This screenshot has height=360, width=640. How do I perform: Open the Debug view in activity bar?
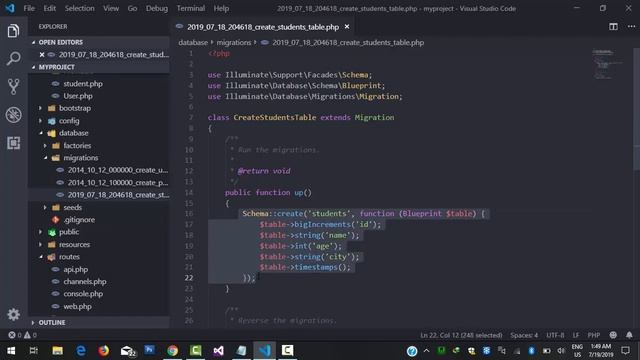[x=13, y=115]
